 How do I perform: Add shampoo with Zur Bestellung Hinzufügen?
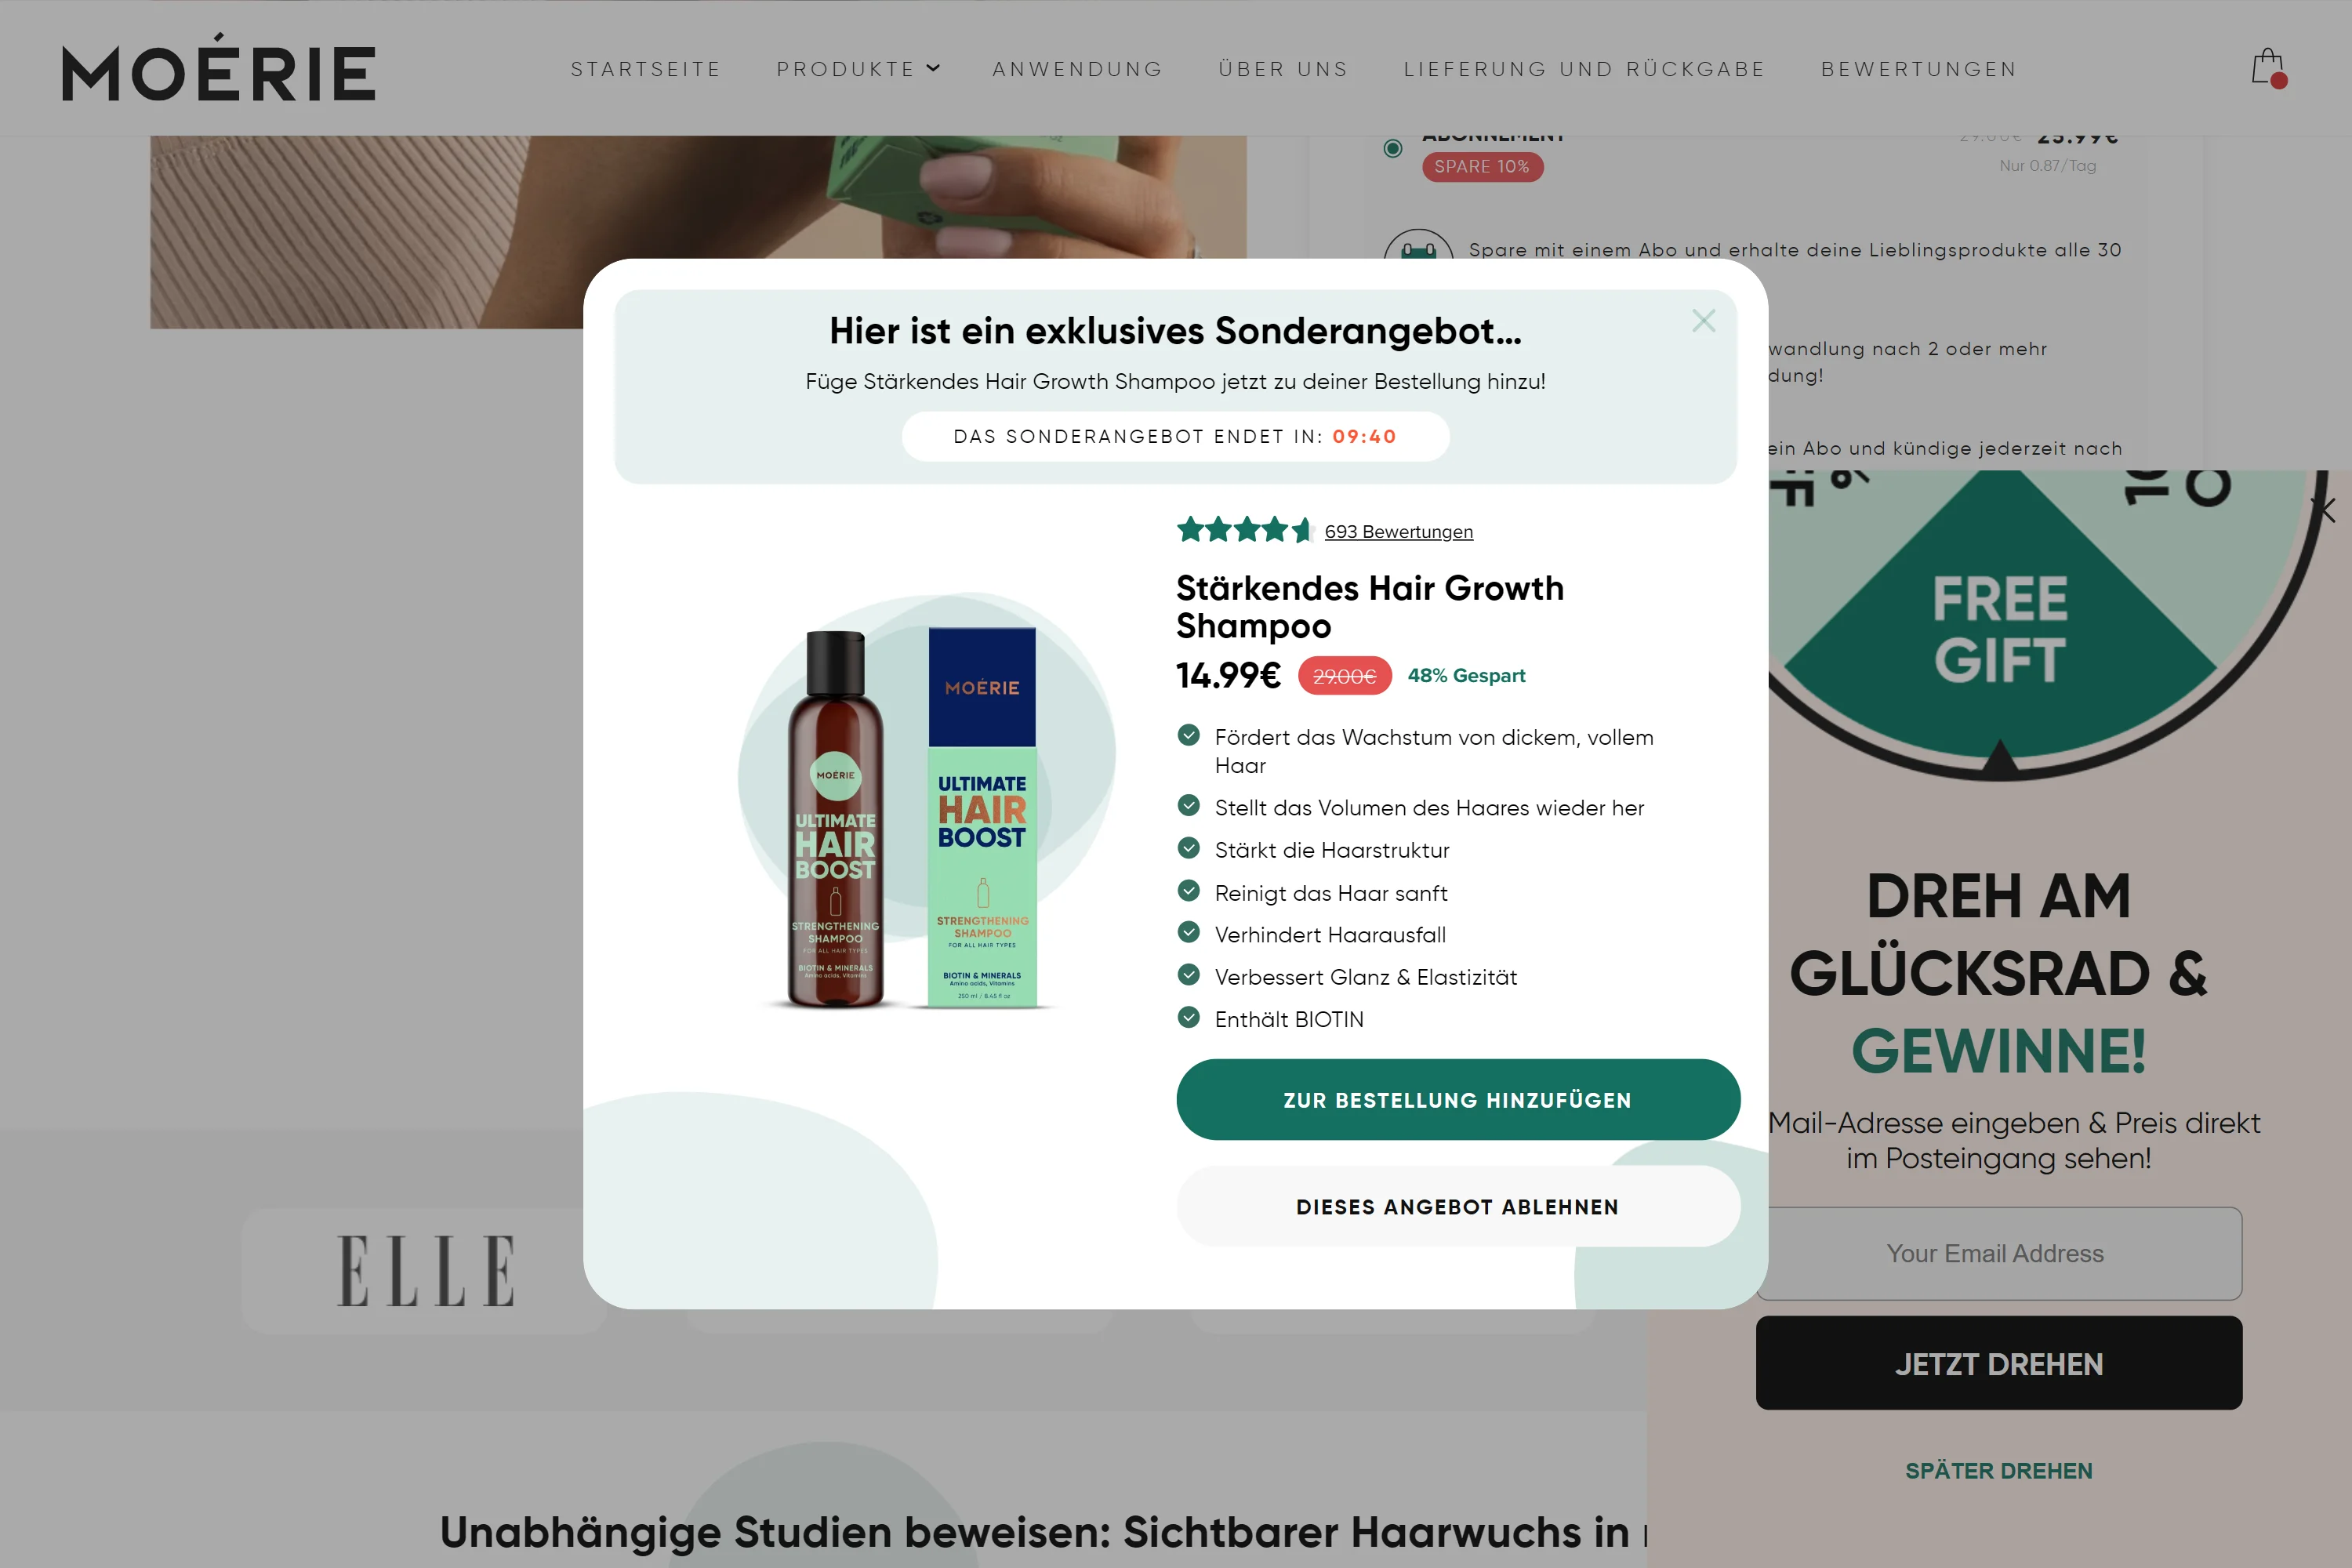point(1458,1100)
